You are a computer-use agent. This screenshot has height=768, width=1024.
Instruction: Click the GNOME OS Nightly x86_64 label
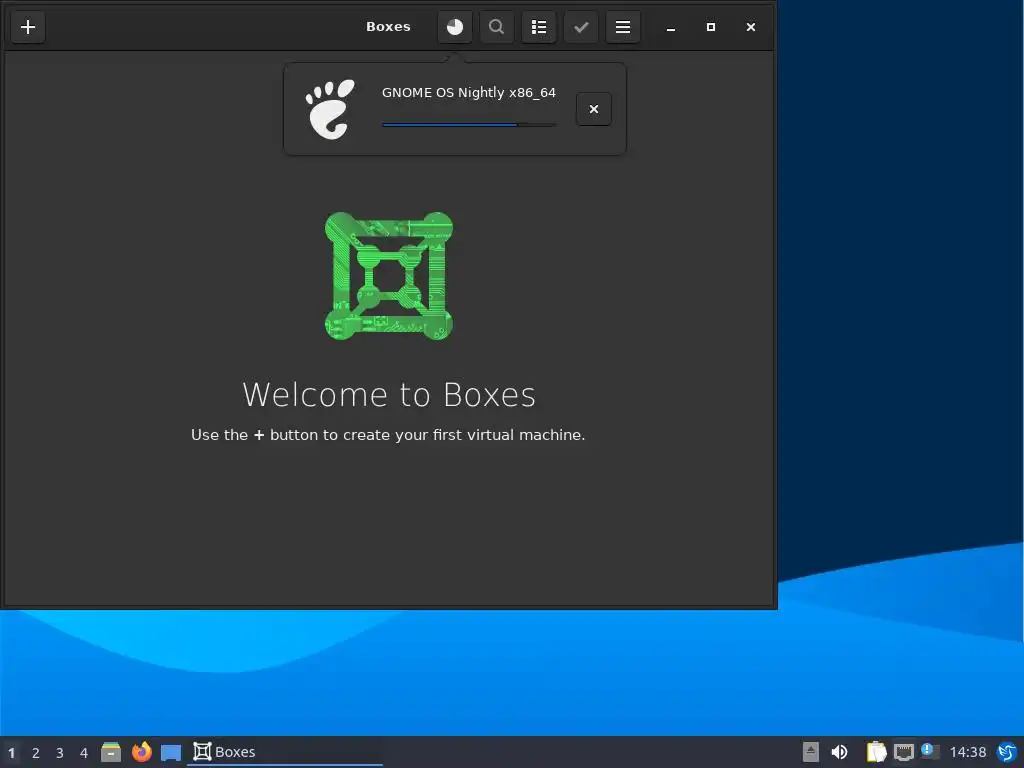click(x=469, y=92)
